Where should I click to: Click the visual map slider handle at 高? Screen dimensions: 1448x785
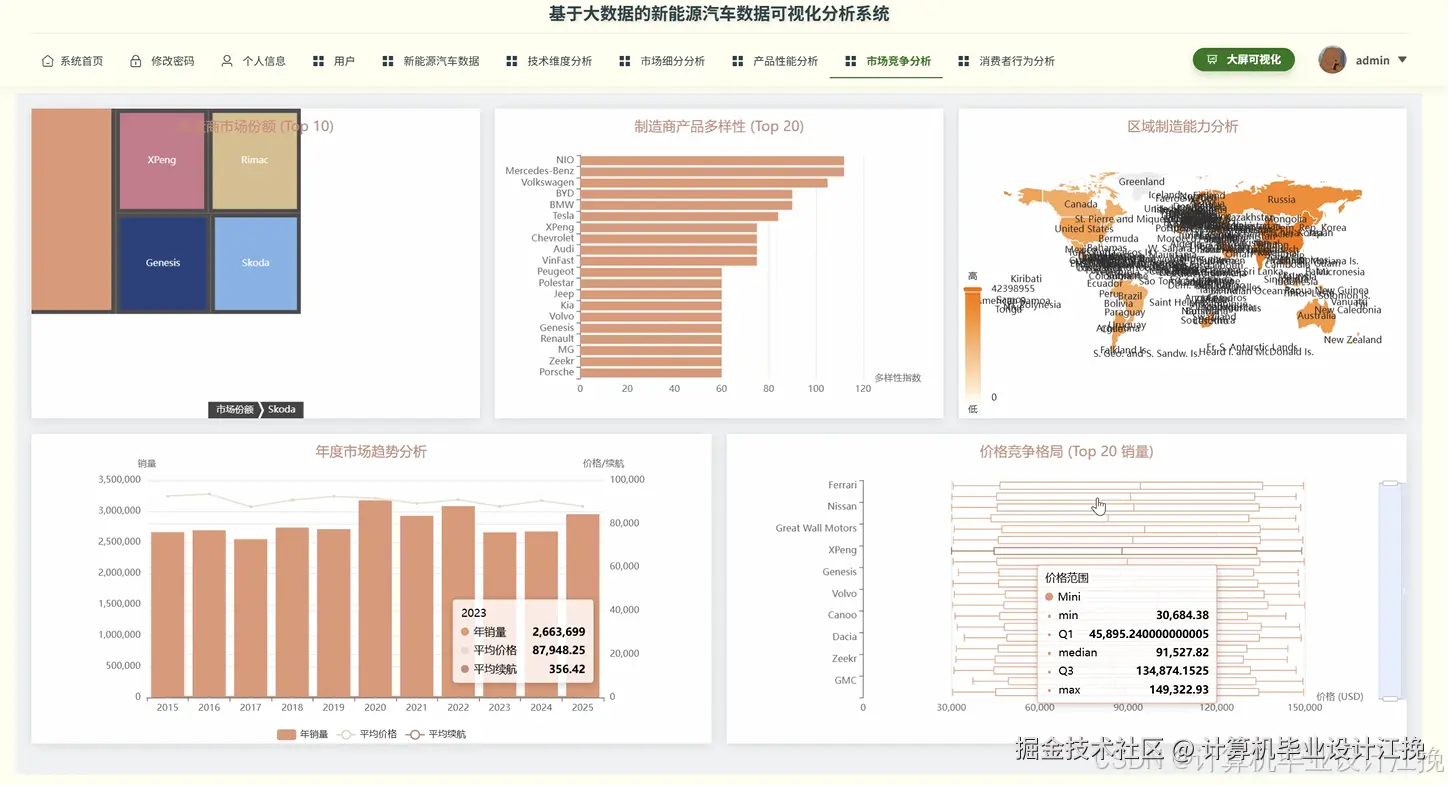tap(972, 289)
